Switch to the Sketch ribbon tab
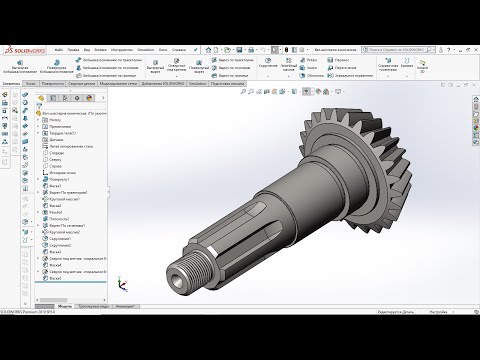The image size is (480, 360). (31, 83)
